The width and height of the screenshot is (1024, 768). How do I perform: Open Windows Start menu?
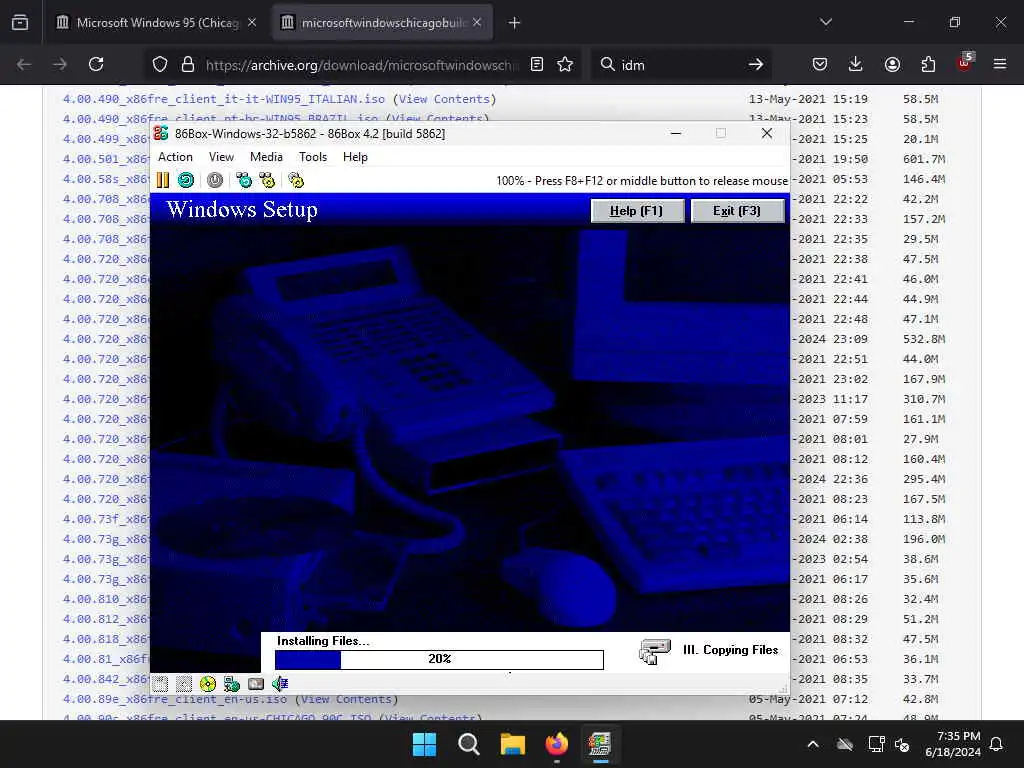pyautogui.click(x=424, y=744)
